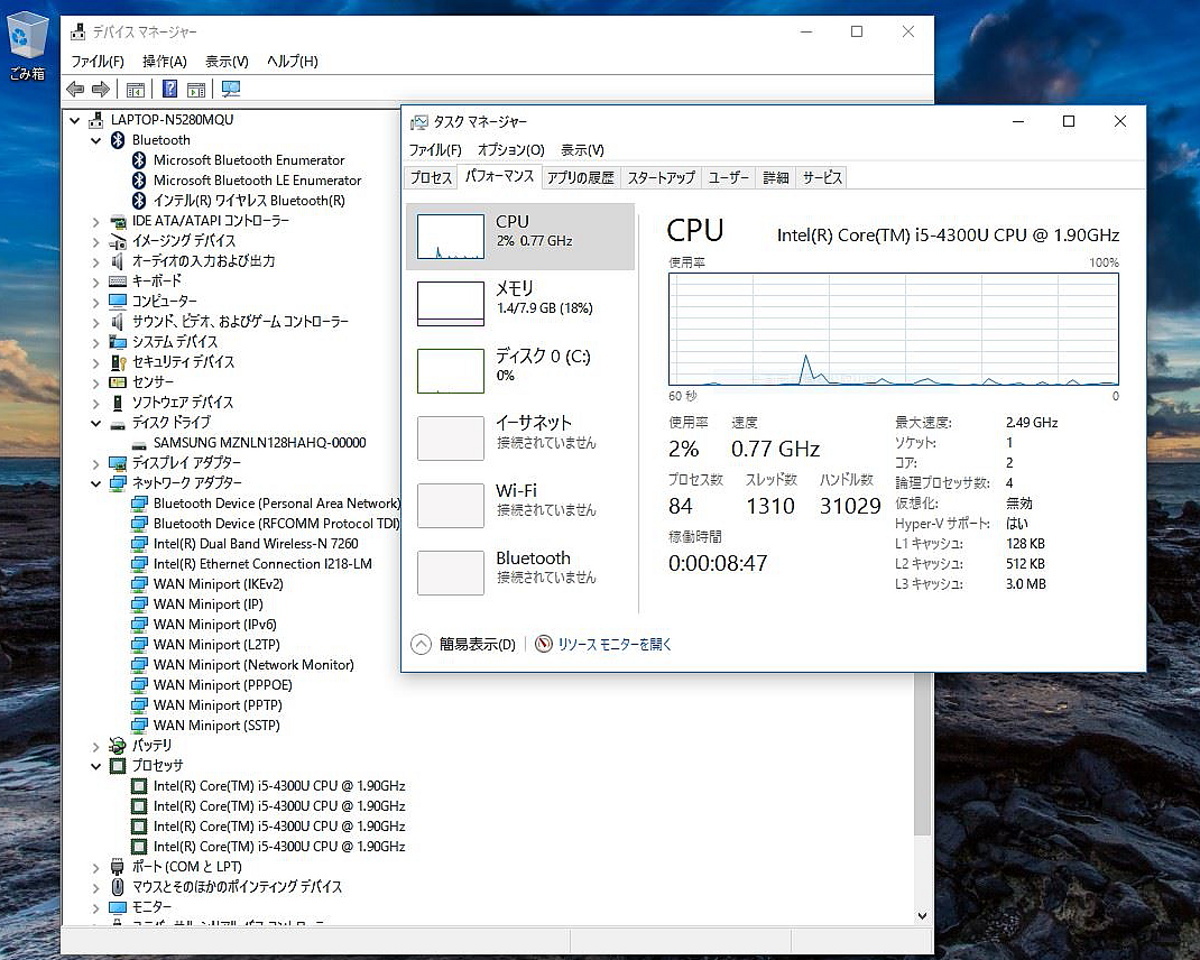Select WAN Miniport (IKEv2) entry
This screenshot has height=960, width=1200.
(x=218, y=584)
